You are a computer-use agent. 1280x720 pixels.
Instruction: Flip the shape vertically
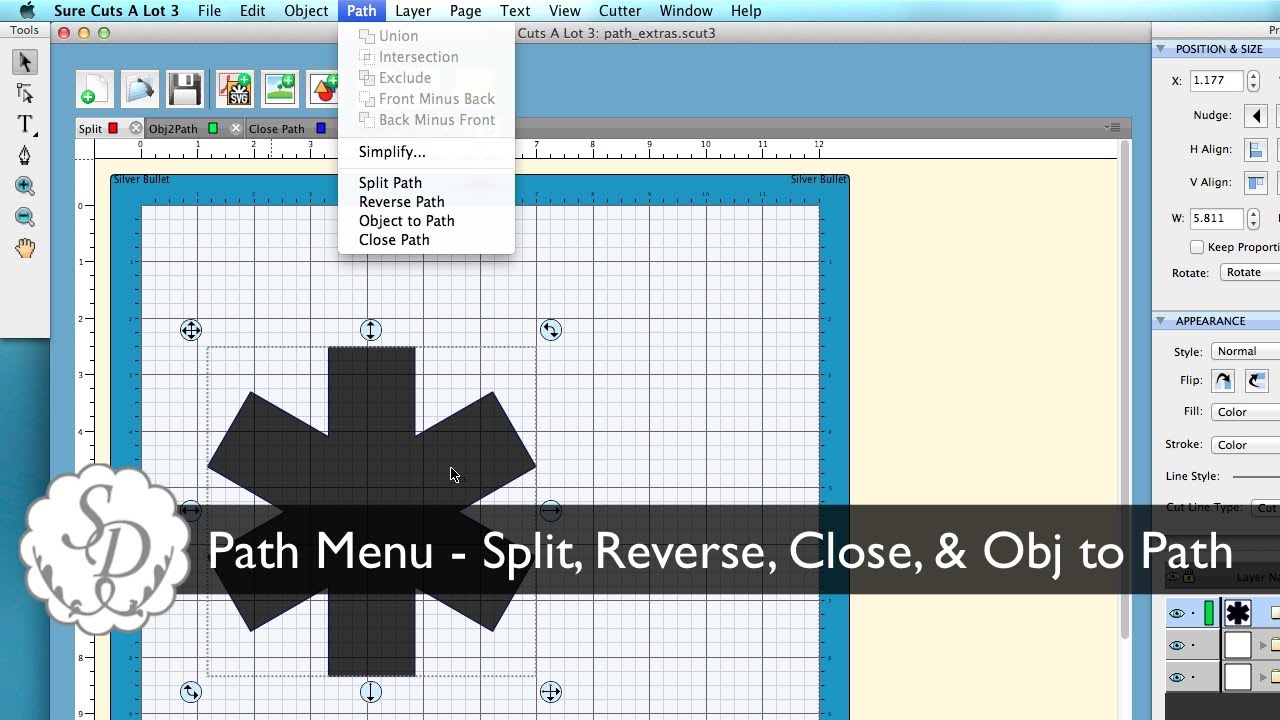point(1257,381)
